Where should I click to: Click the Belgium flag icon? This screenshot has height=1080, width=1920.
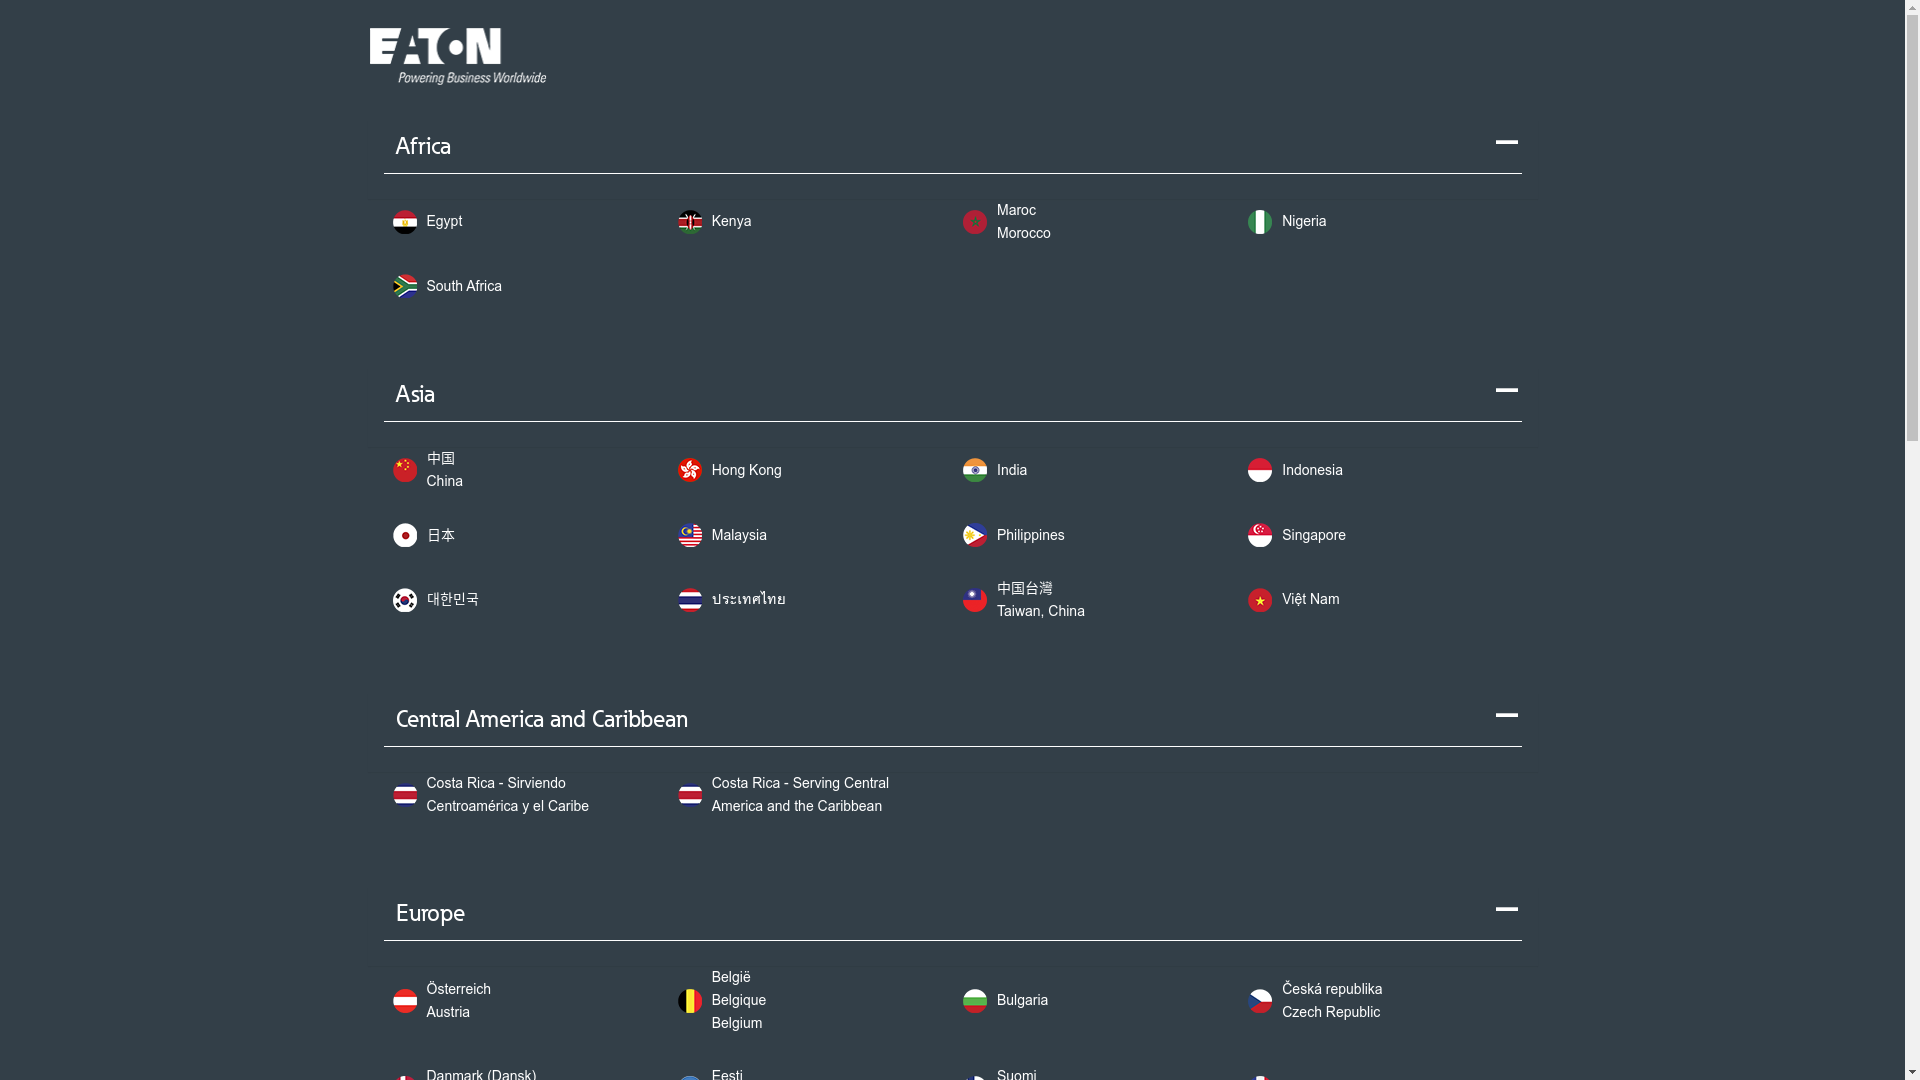click(690, 1001)
